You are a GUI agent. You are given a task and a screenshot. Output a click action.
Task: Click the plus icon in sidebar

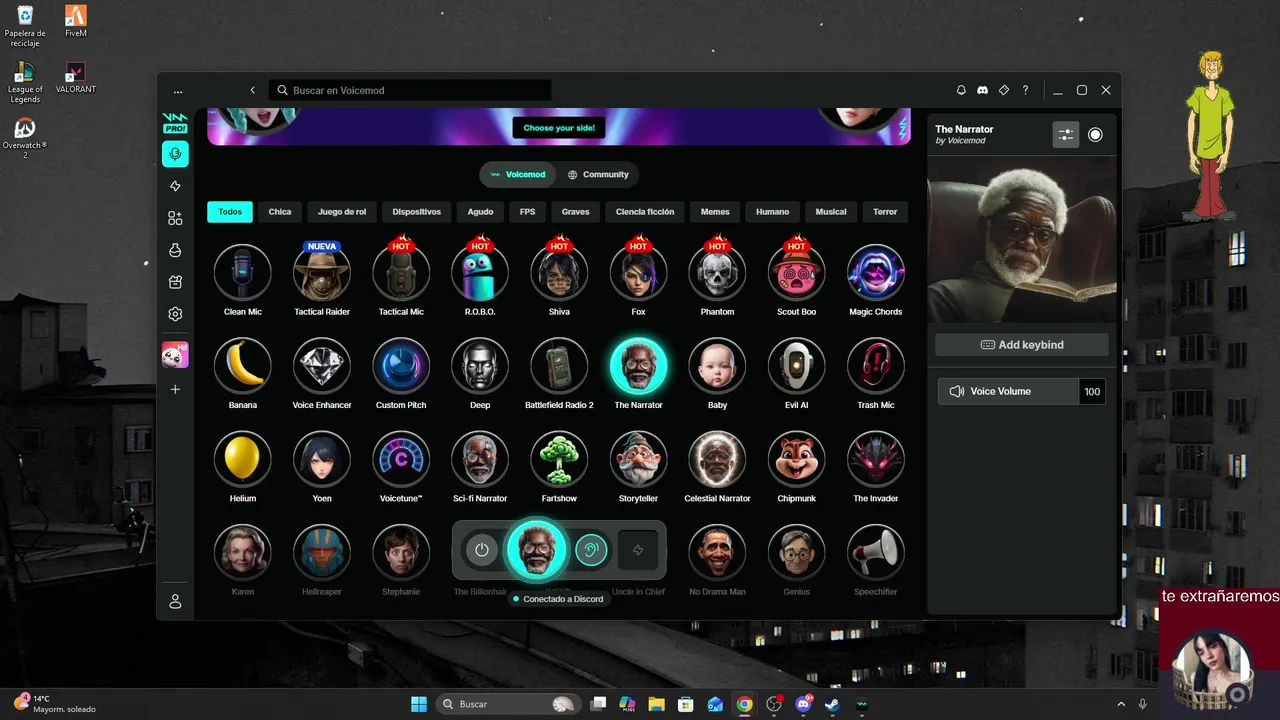point(175,389)
